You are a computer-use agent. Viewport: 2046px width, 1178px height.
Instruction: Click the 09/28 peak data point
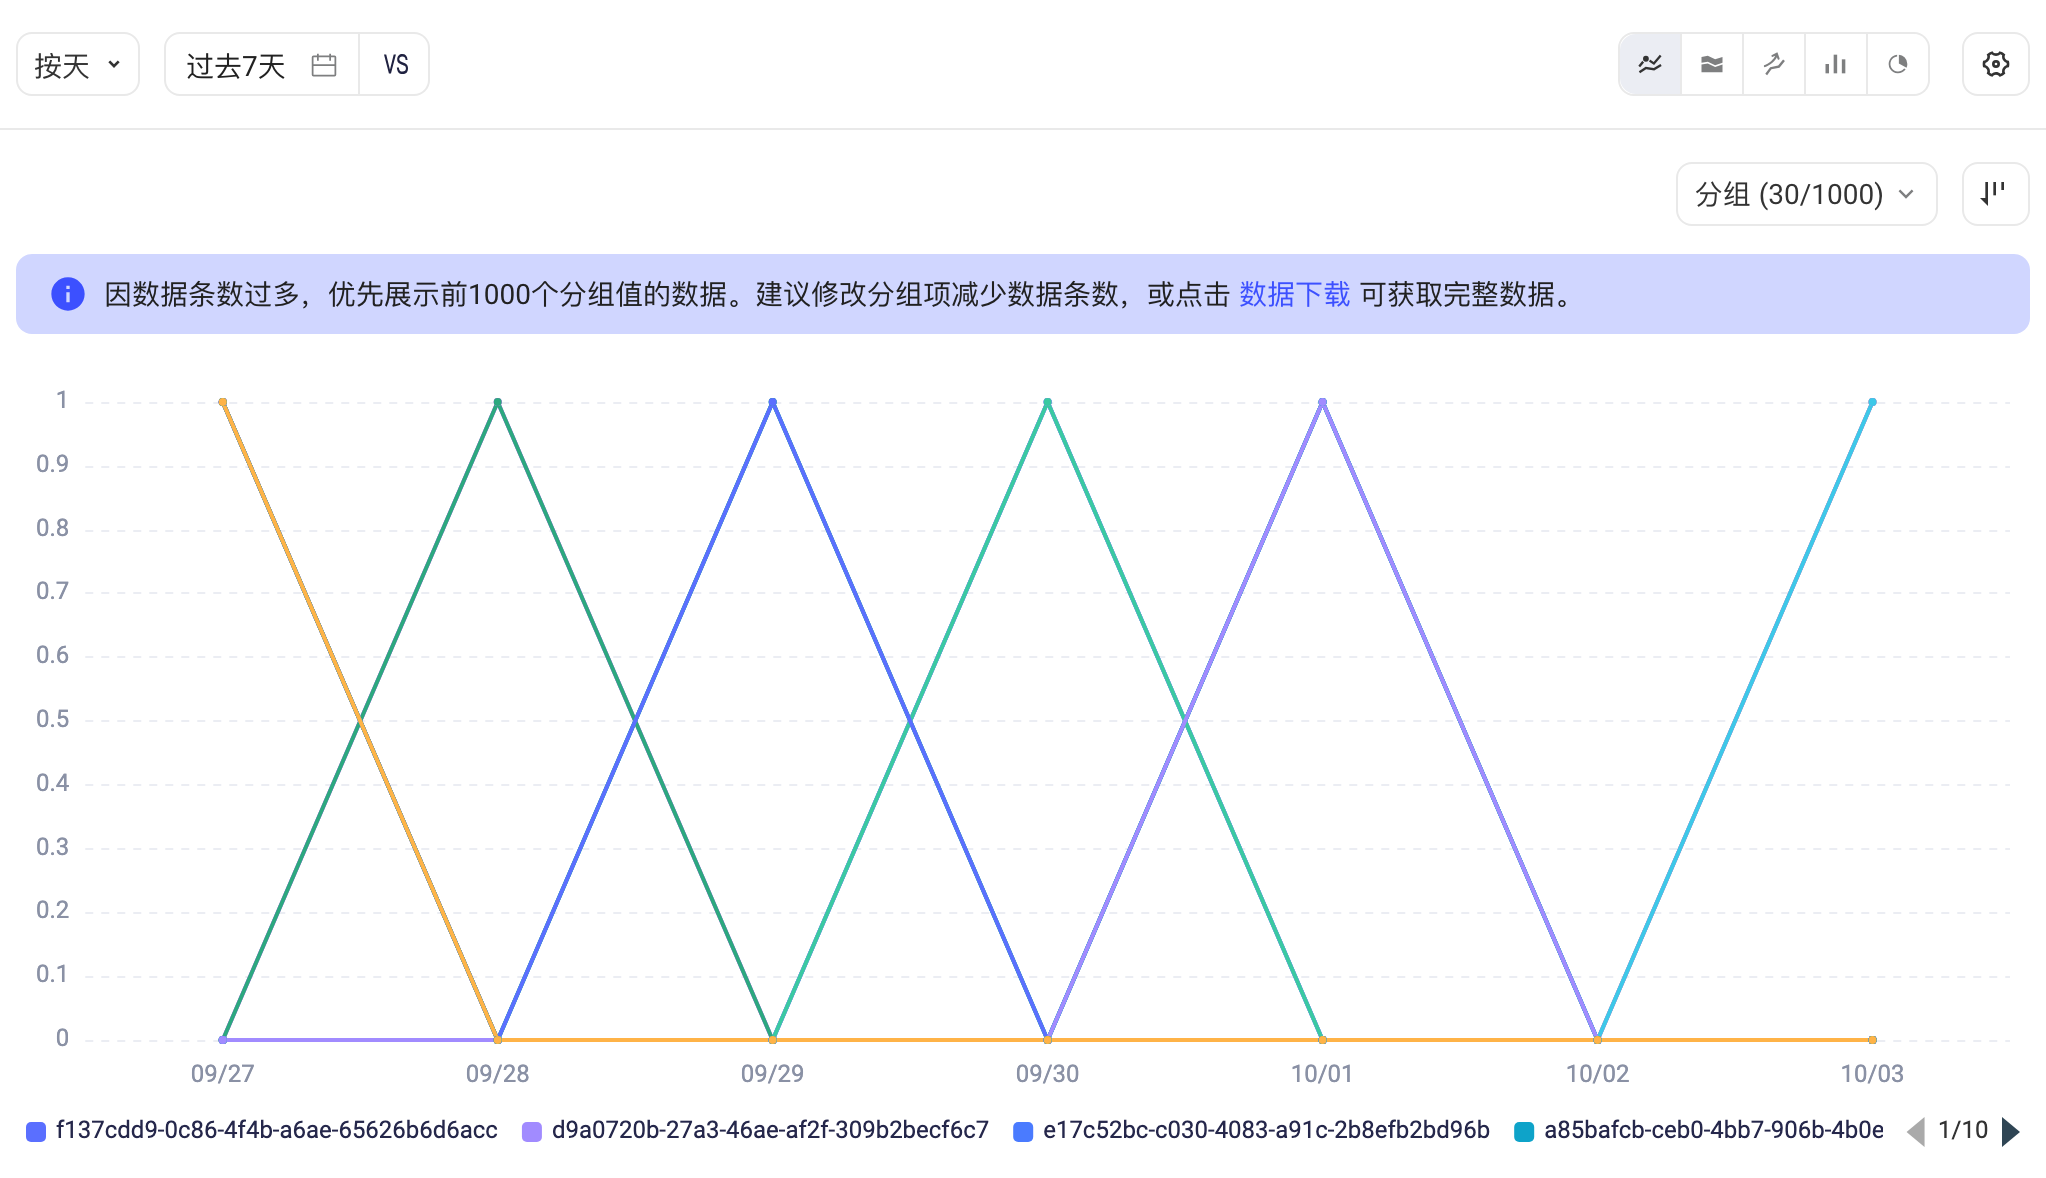coord(498,402)
